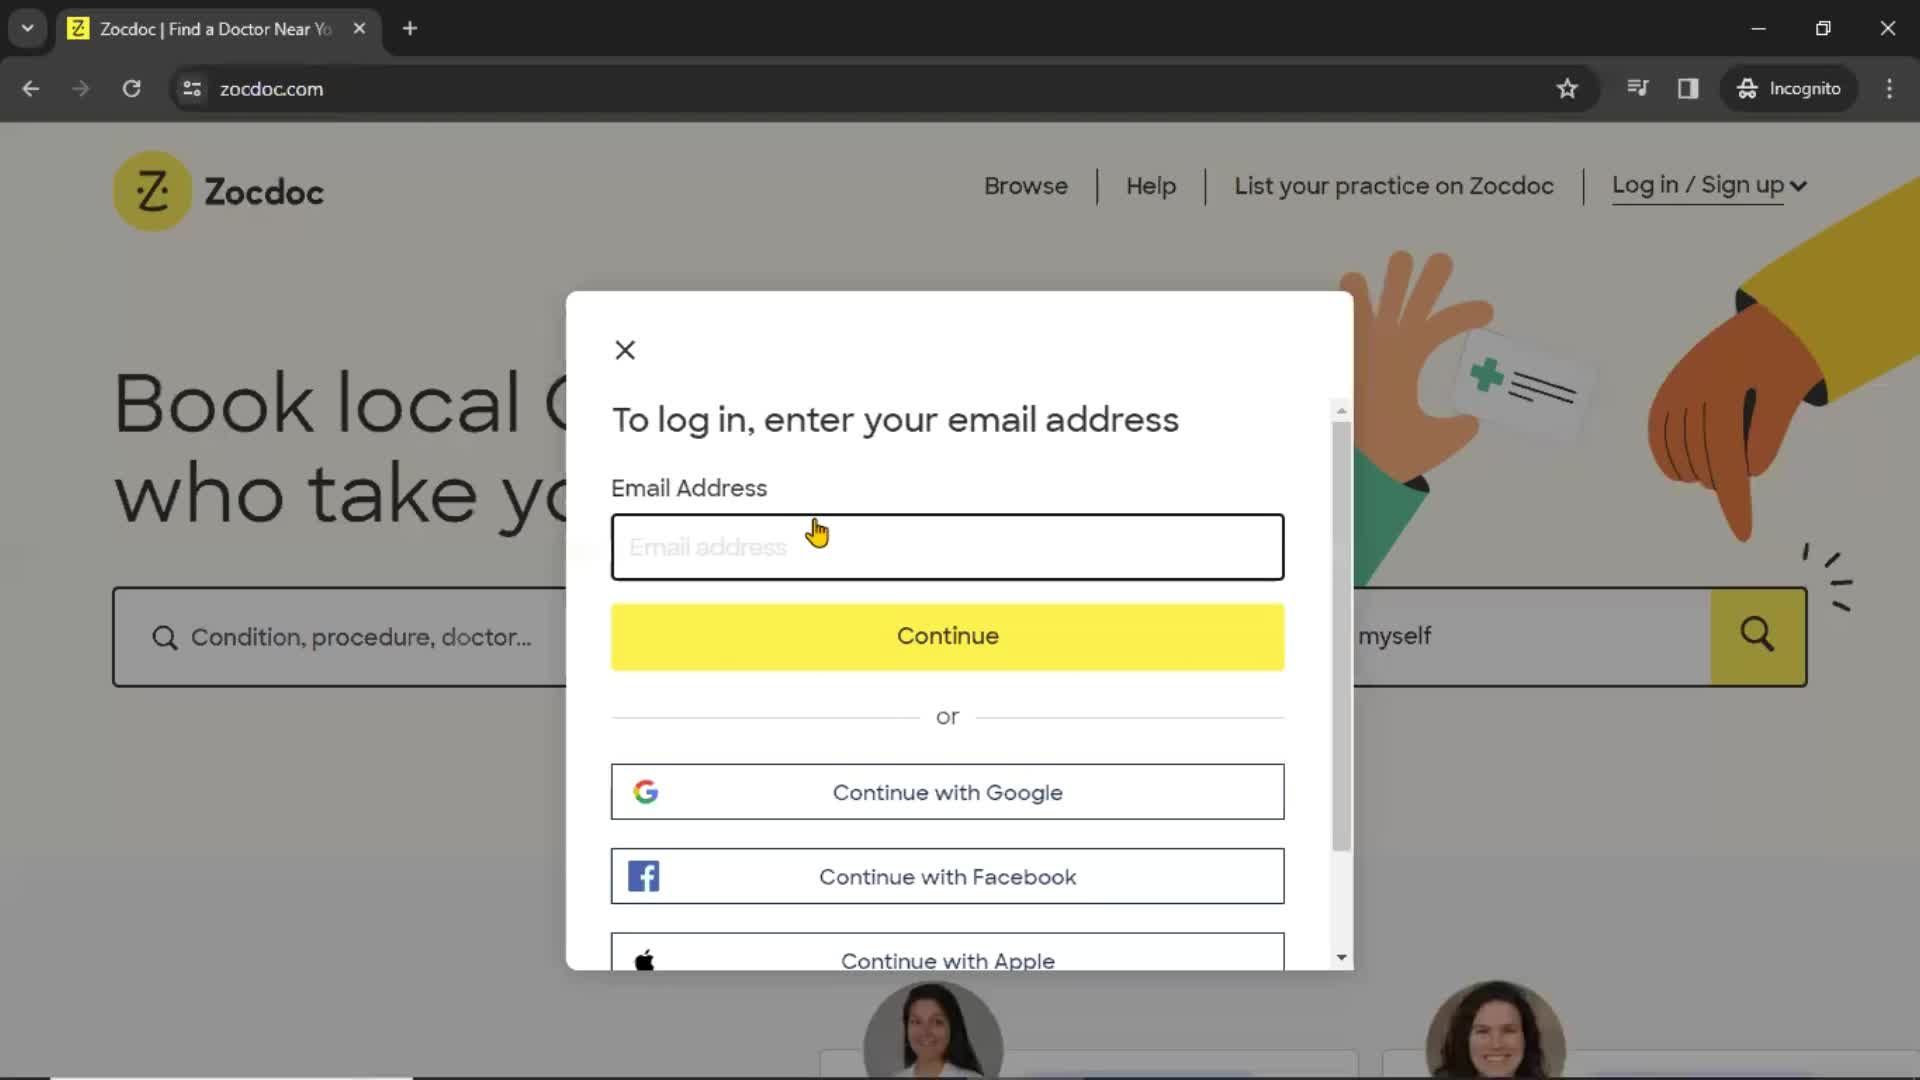Expand the browser tab list chevron
1920x1080 pixels.
(28, 29)
